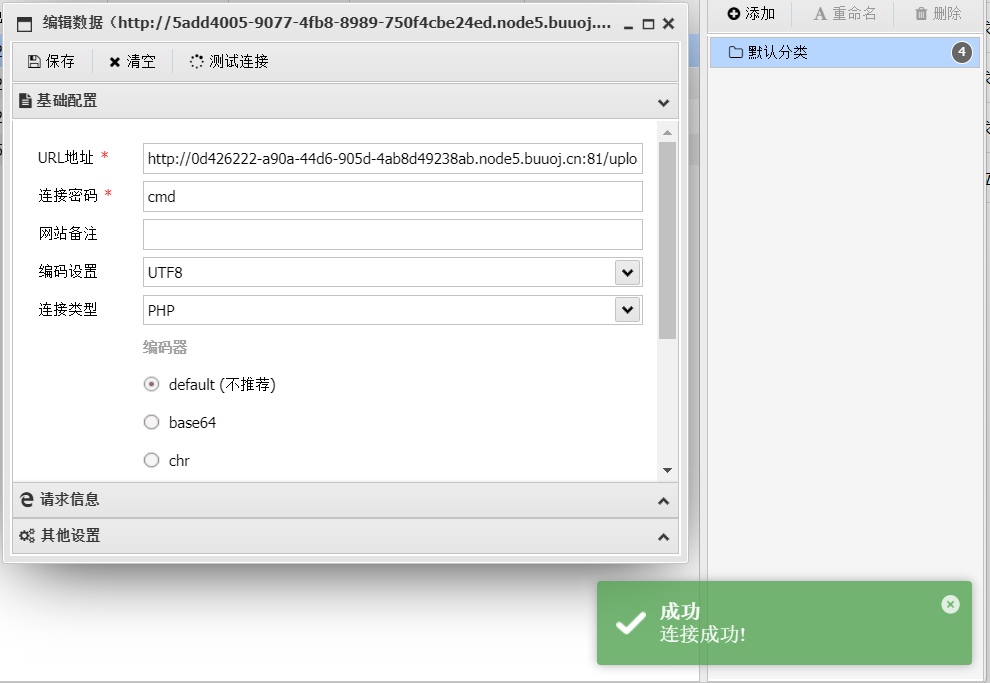Click the Clear (清空) X icon
This screenshot has height=683, width=990.
(x=115, y=62)
